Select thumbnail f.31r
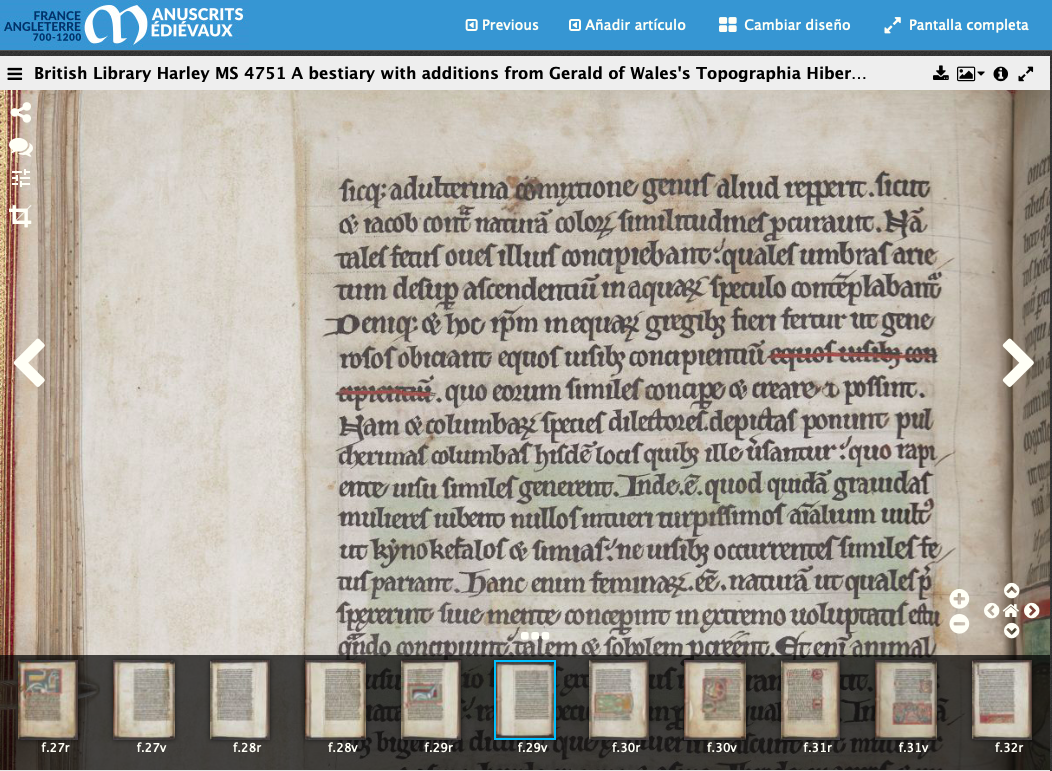Viewport: 1052px width, 771px height. point(810,699)
